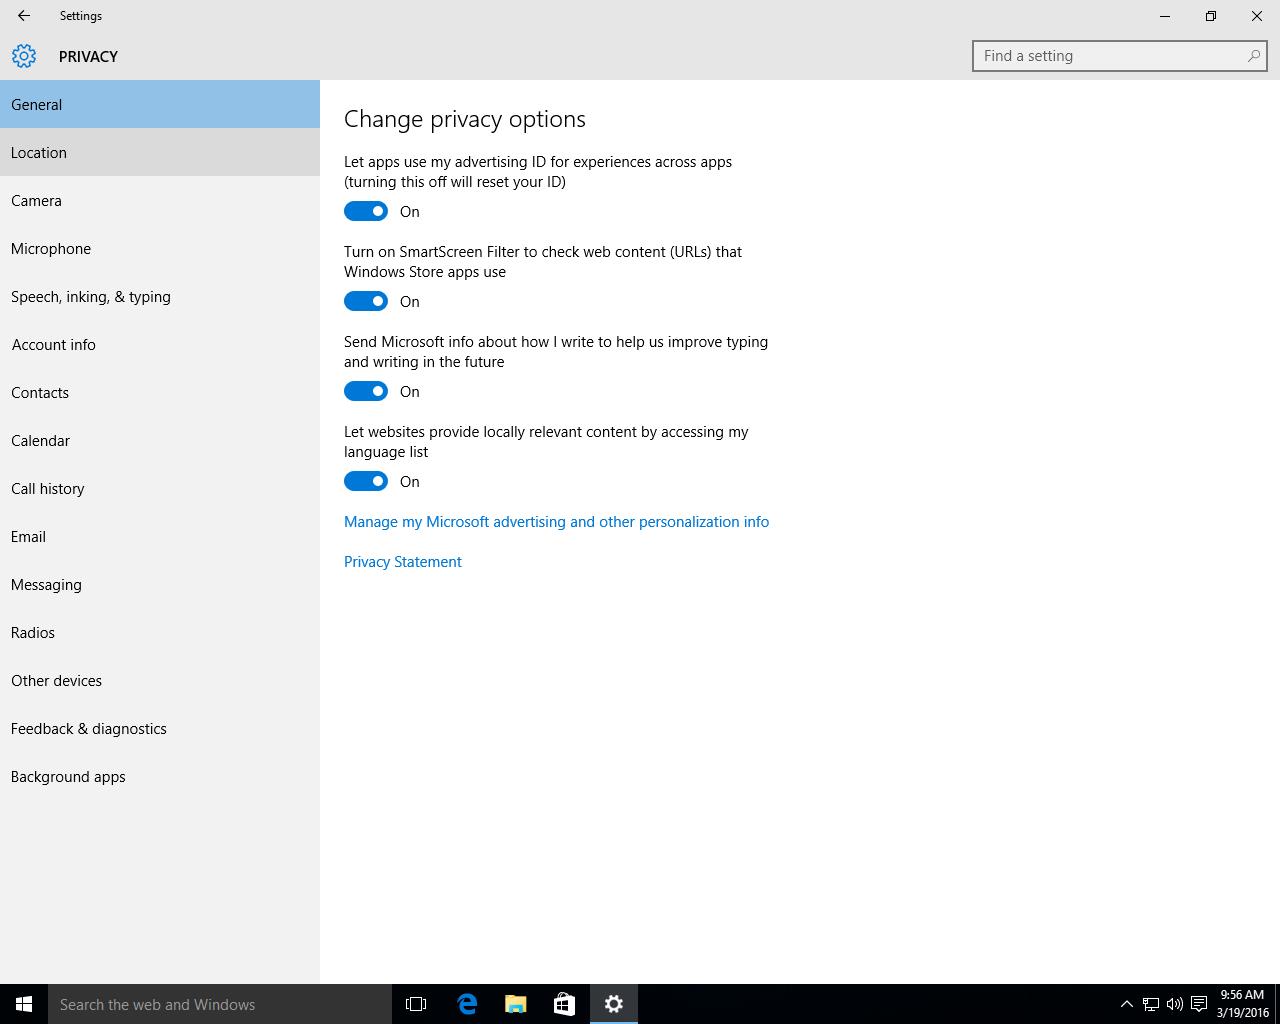
Task: Disable the language list access toggle
Action: [366, 481]
